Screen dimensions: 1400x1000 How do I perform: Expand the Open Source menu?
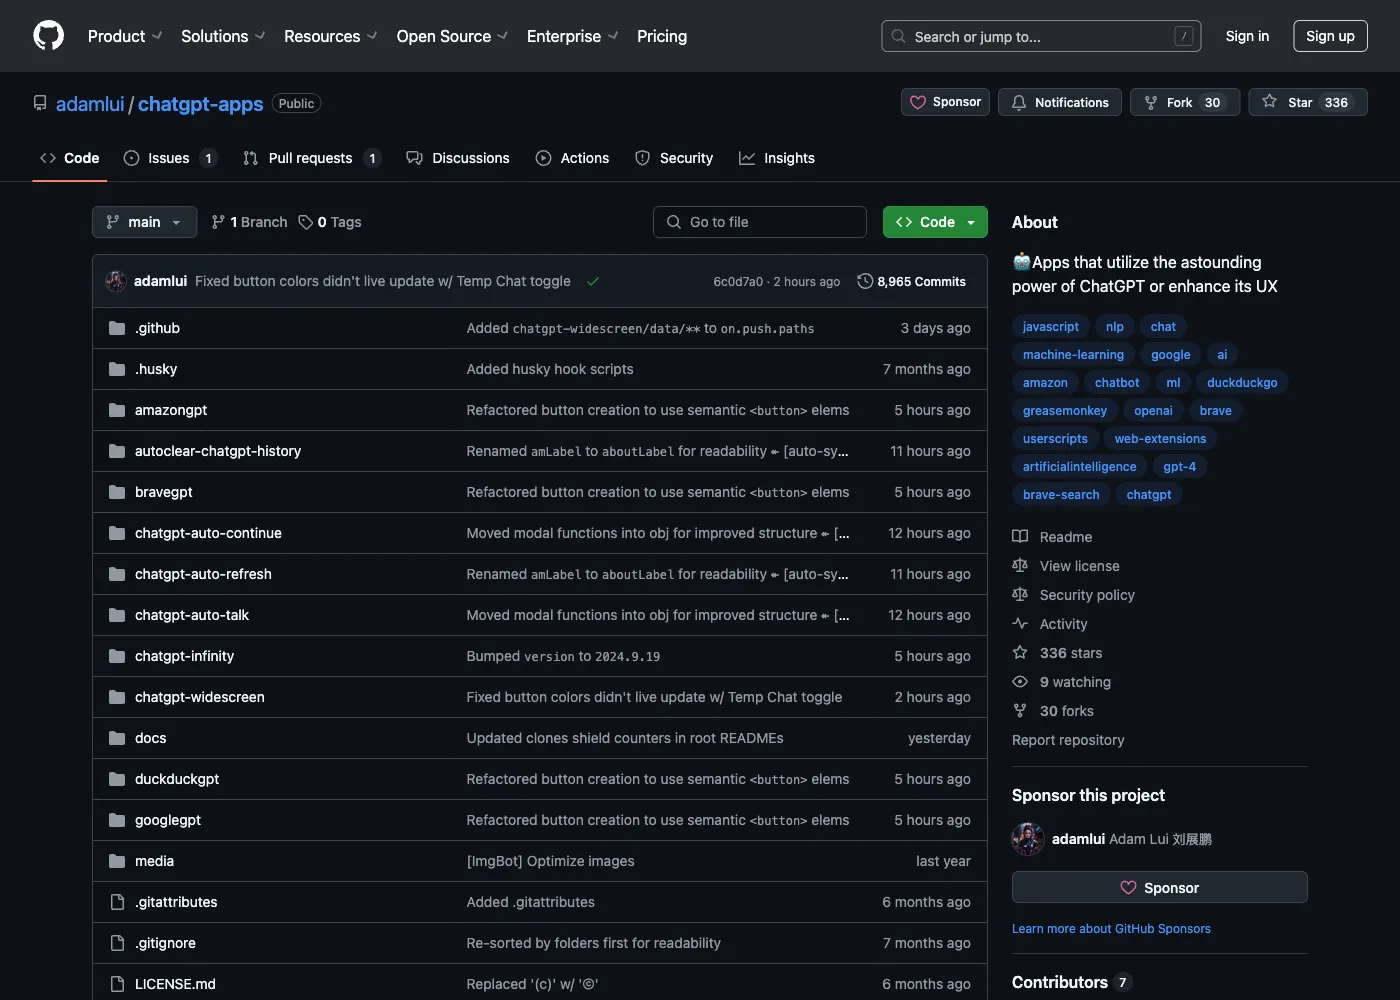coord(452,36)
